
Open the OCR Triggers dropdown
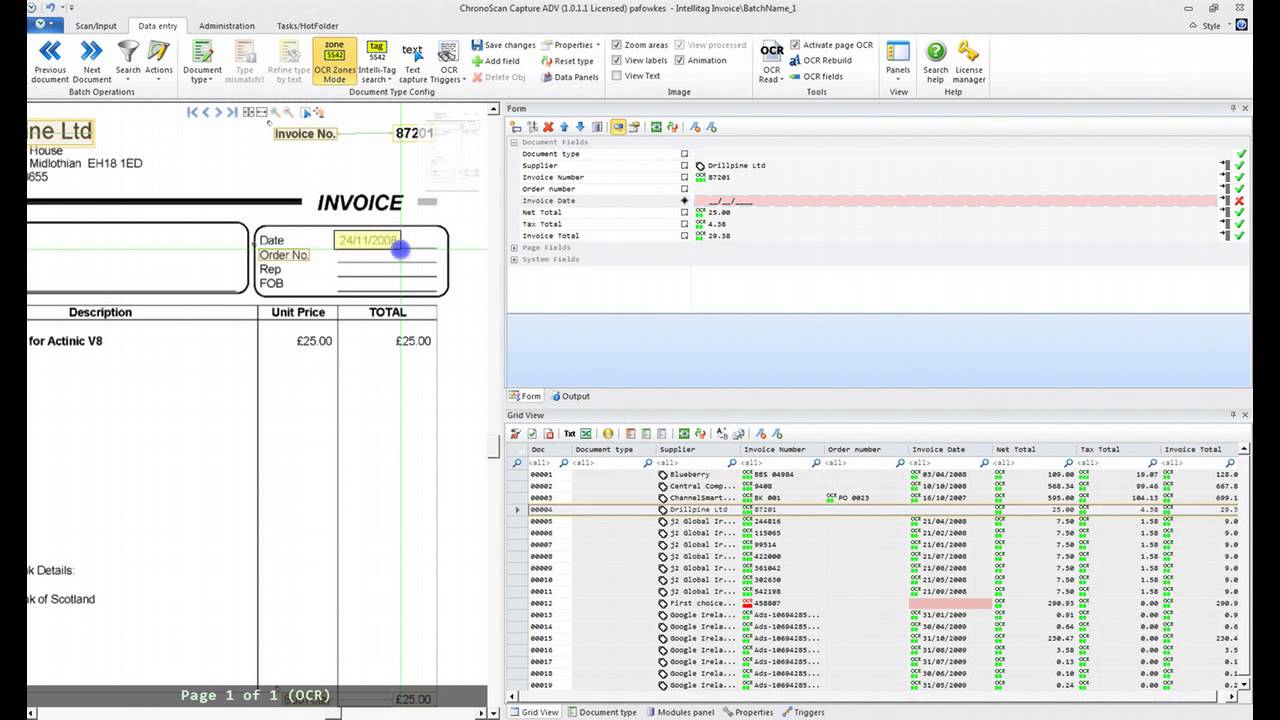tap(449, 61)
